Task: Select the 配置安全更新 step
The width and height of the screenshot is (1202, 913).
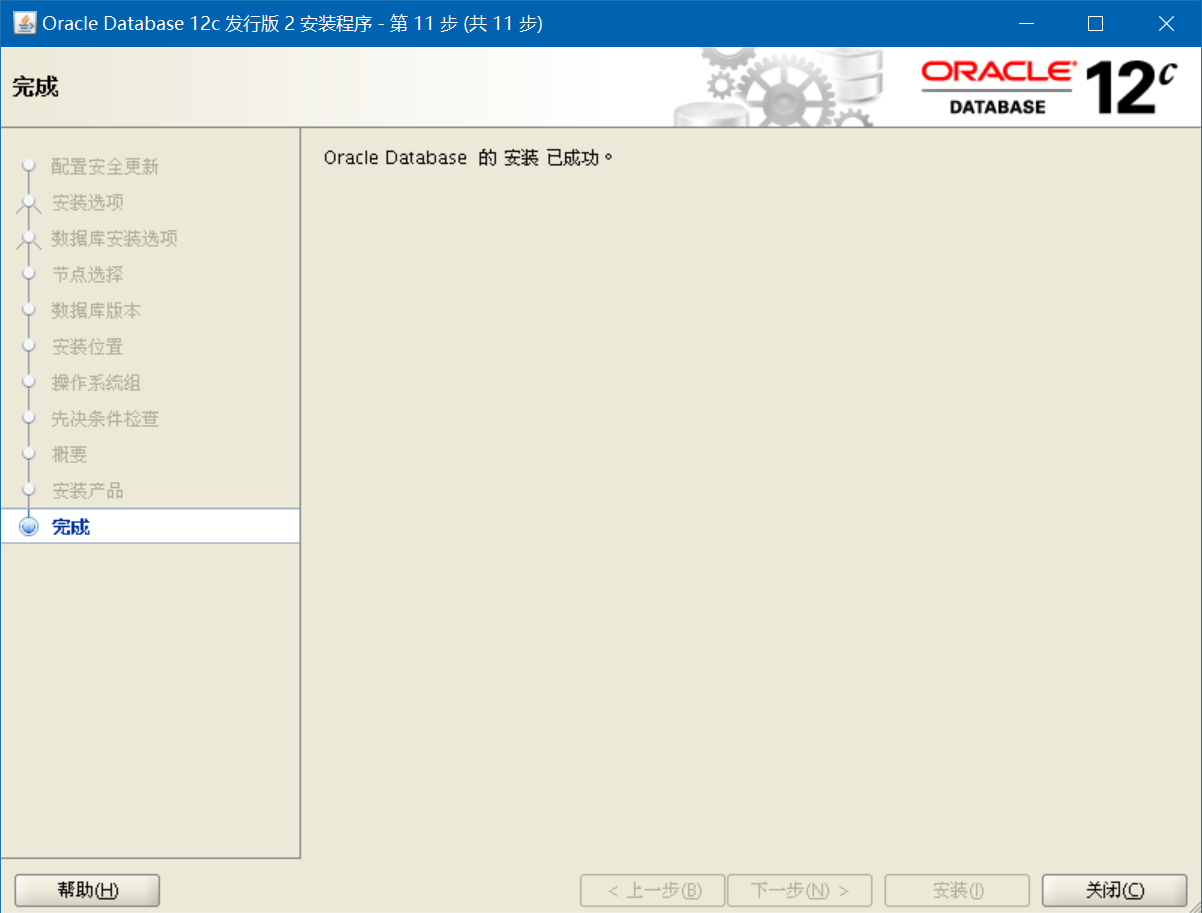Action: 105,167
